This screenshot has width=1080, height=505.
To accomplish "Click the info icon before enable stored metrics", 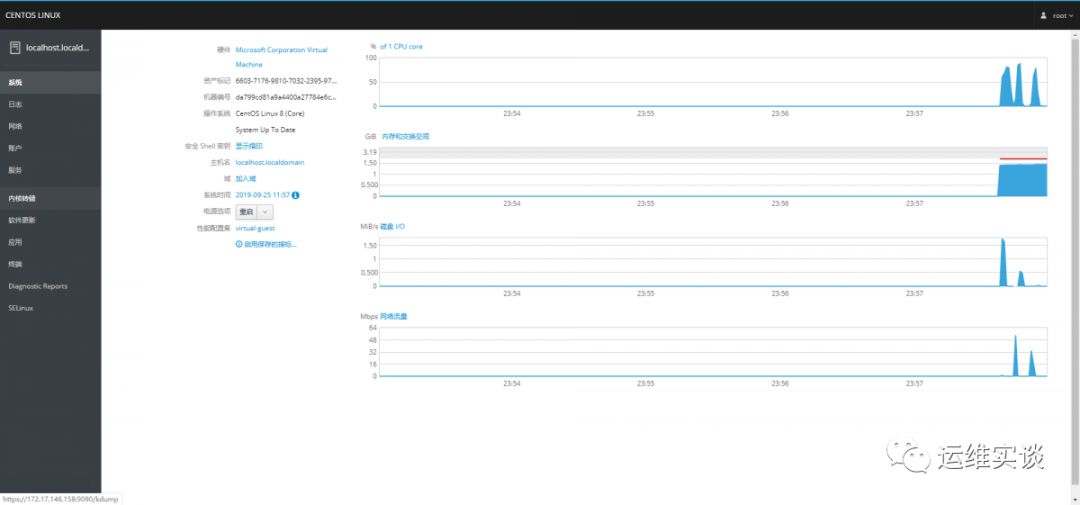I will tap(239, 244).
